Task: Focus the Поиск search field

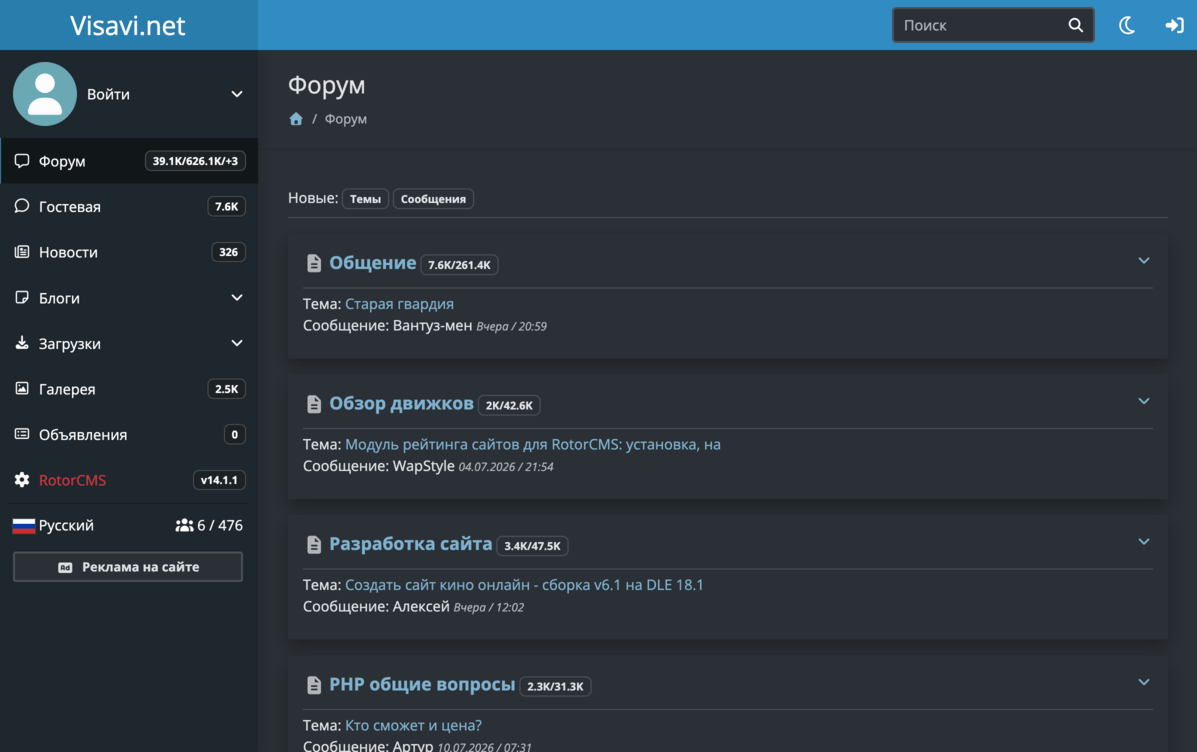Action: tap(981, 25)
